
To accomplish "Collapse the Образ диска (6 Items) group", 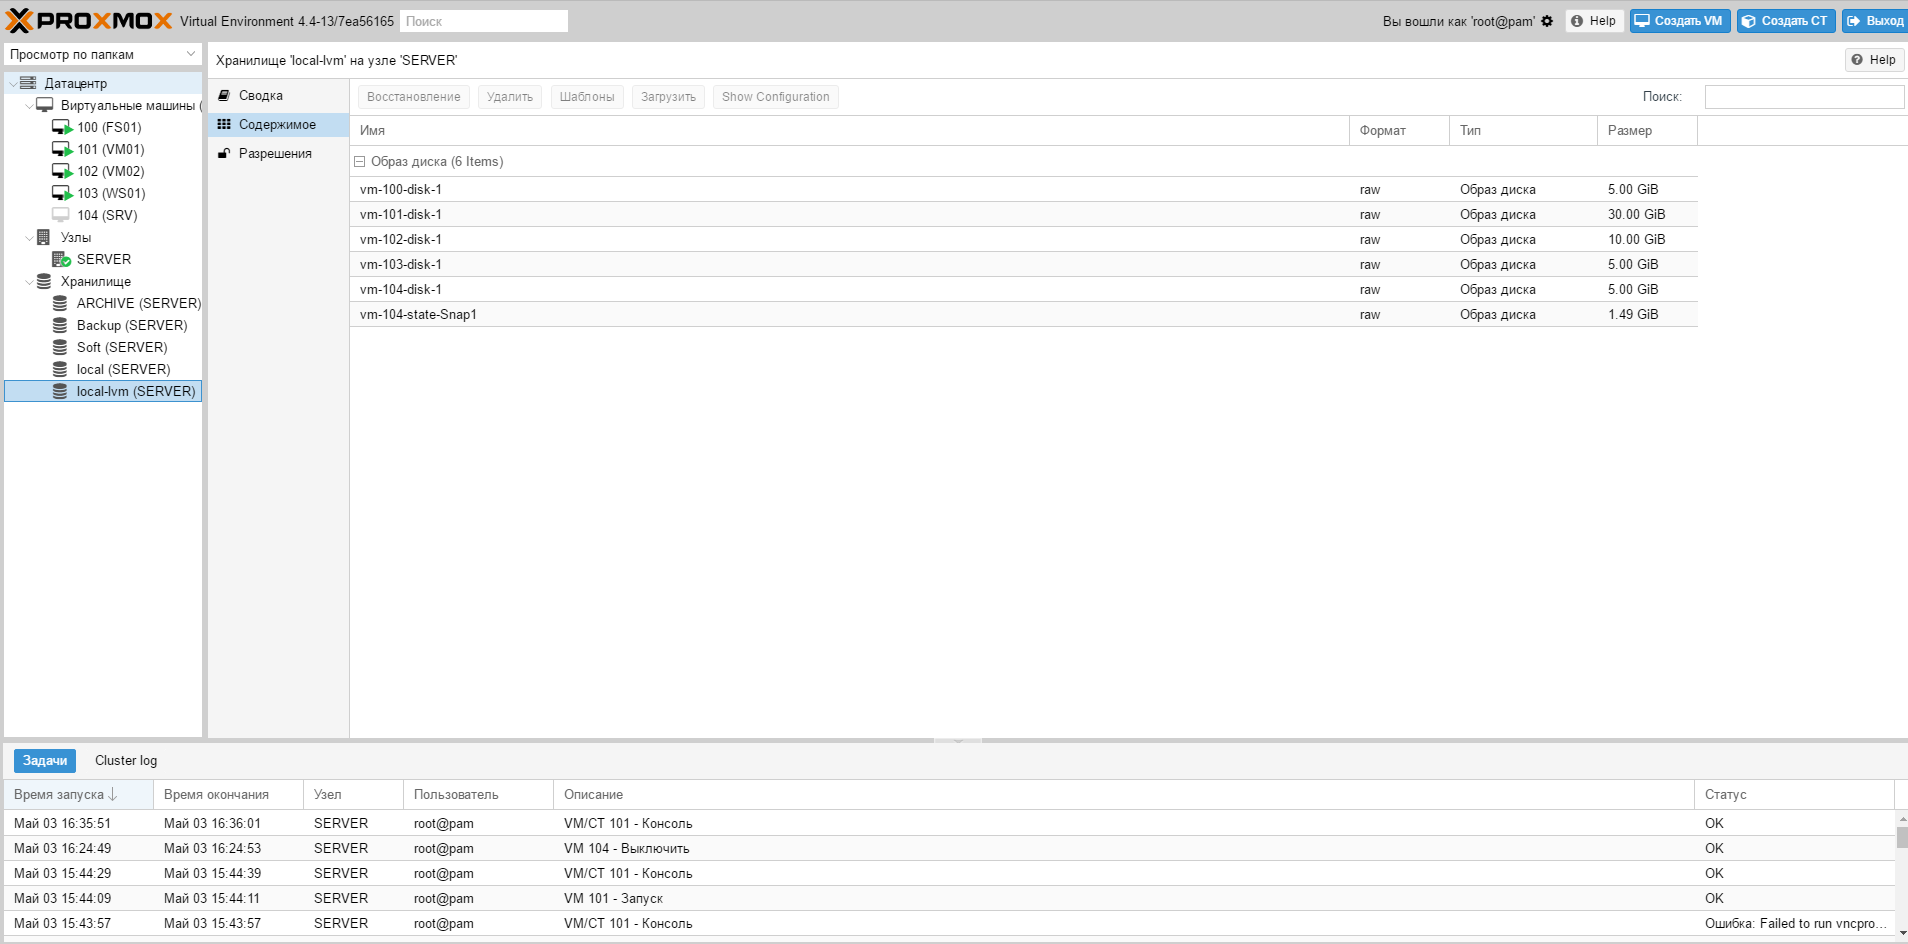I will [360, 161].
